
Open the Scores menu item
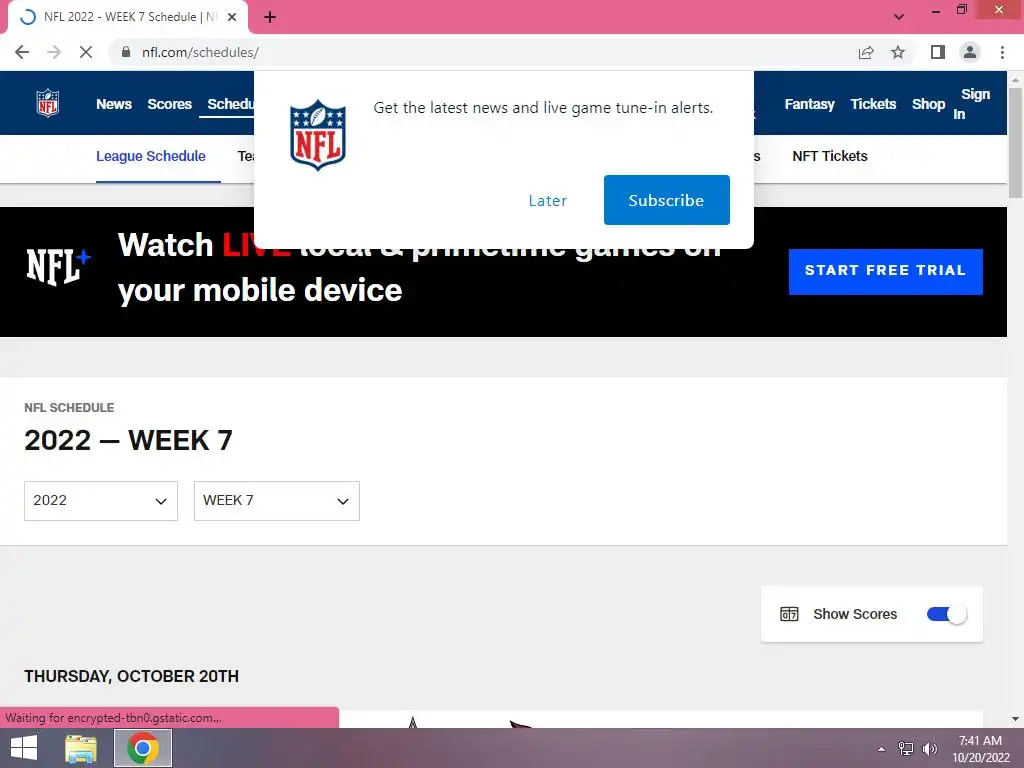click(169, 104)
